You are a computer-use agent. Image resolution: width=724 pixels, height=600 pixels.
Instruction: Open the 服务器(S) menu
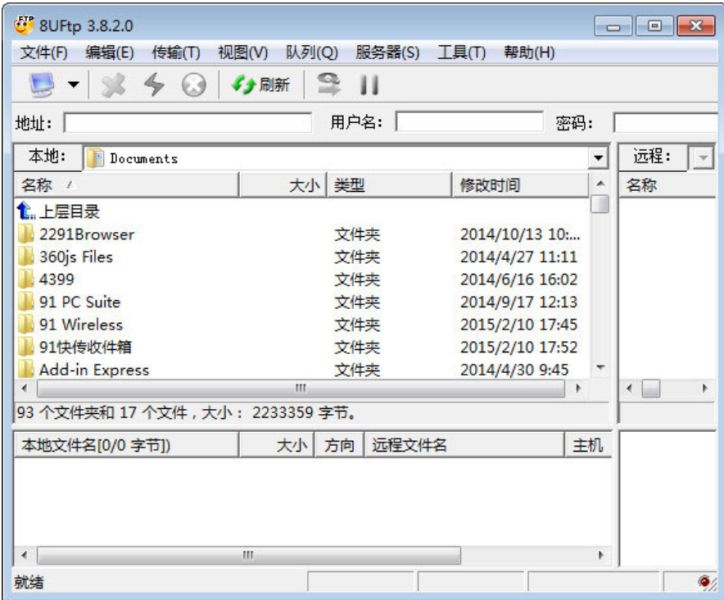387,52
